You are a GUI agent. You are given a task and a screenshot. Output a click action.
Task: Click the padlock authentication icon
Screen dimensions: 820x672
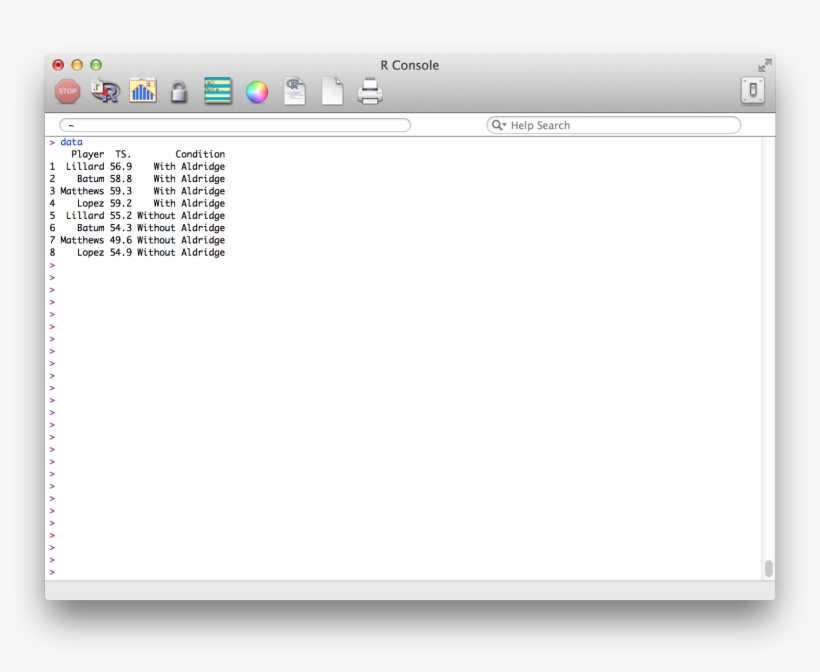click(179, 92)
